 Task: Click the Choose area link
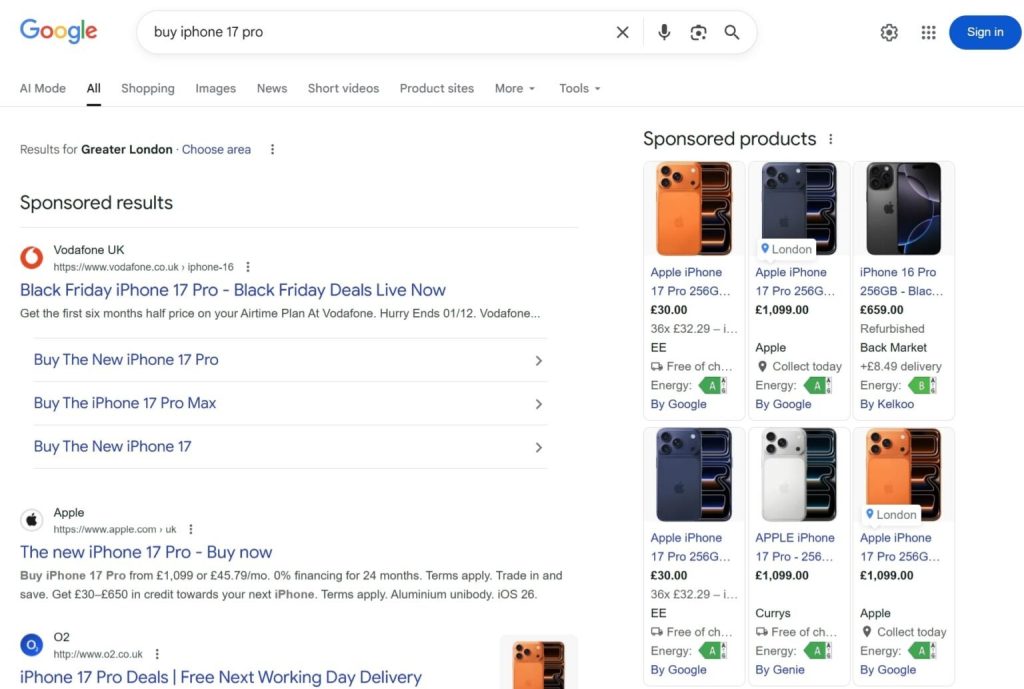click(216, 150)
